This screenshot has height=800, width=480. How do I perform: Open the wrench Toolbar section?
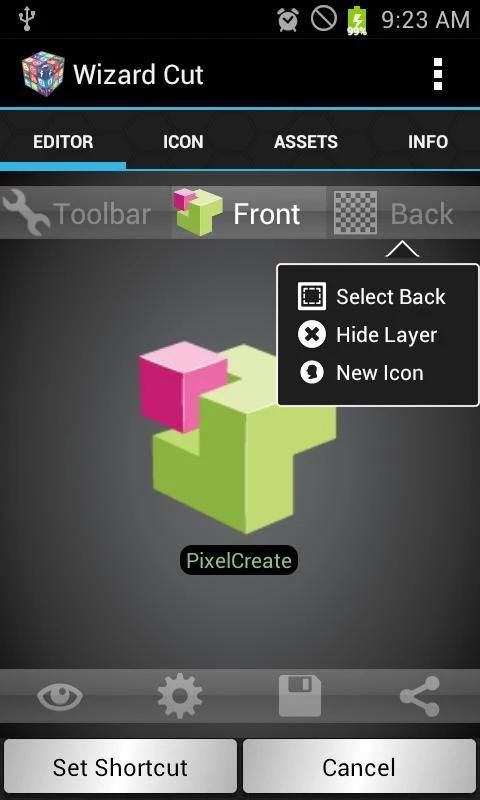tap(26, 213)
